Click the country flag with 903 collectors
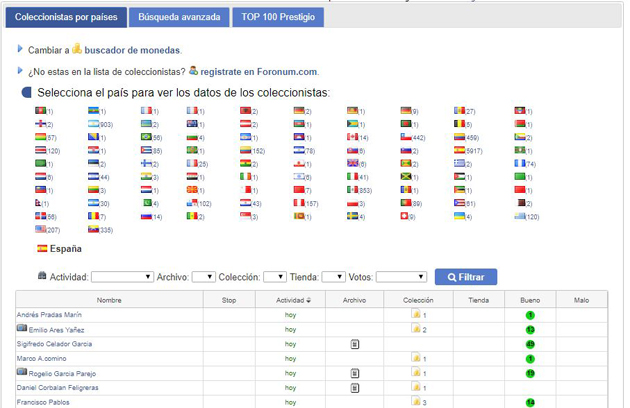Viewport: 630px width, 408px height. pos(93,124)
